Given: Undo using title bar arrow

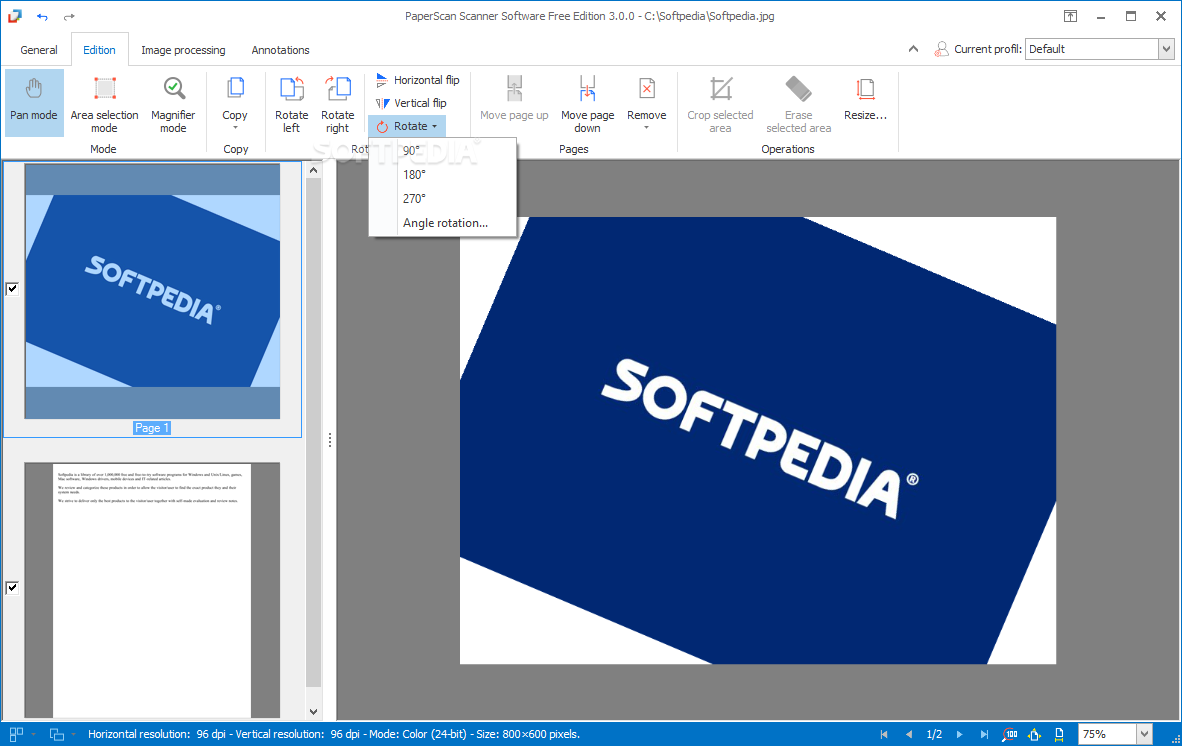Looking at the screenshot, I should coord(42,17).
